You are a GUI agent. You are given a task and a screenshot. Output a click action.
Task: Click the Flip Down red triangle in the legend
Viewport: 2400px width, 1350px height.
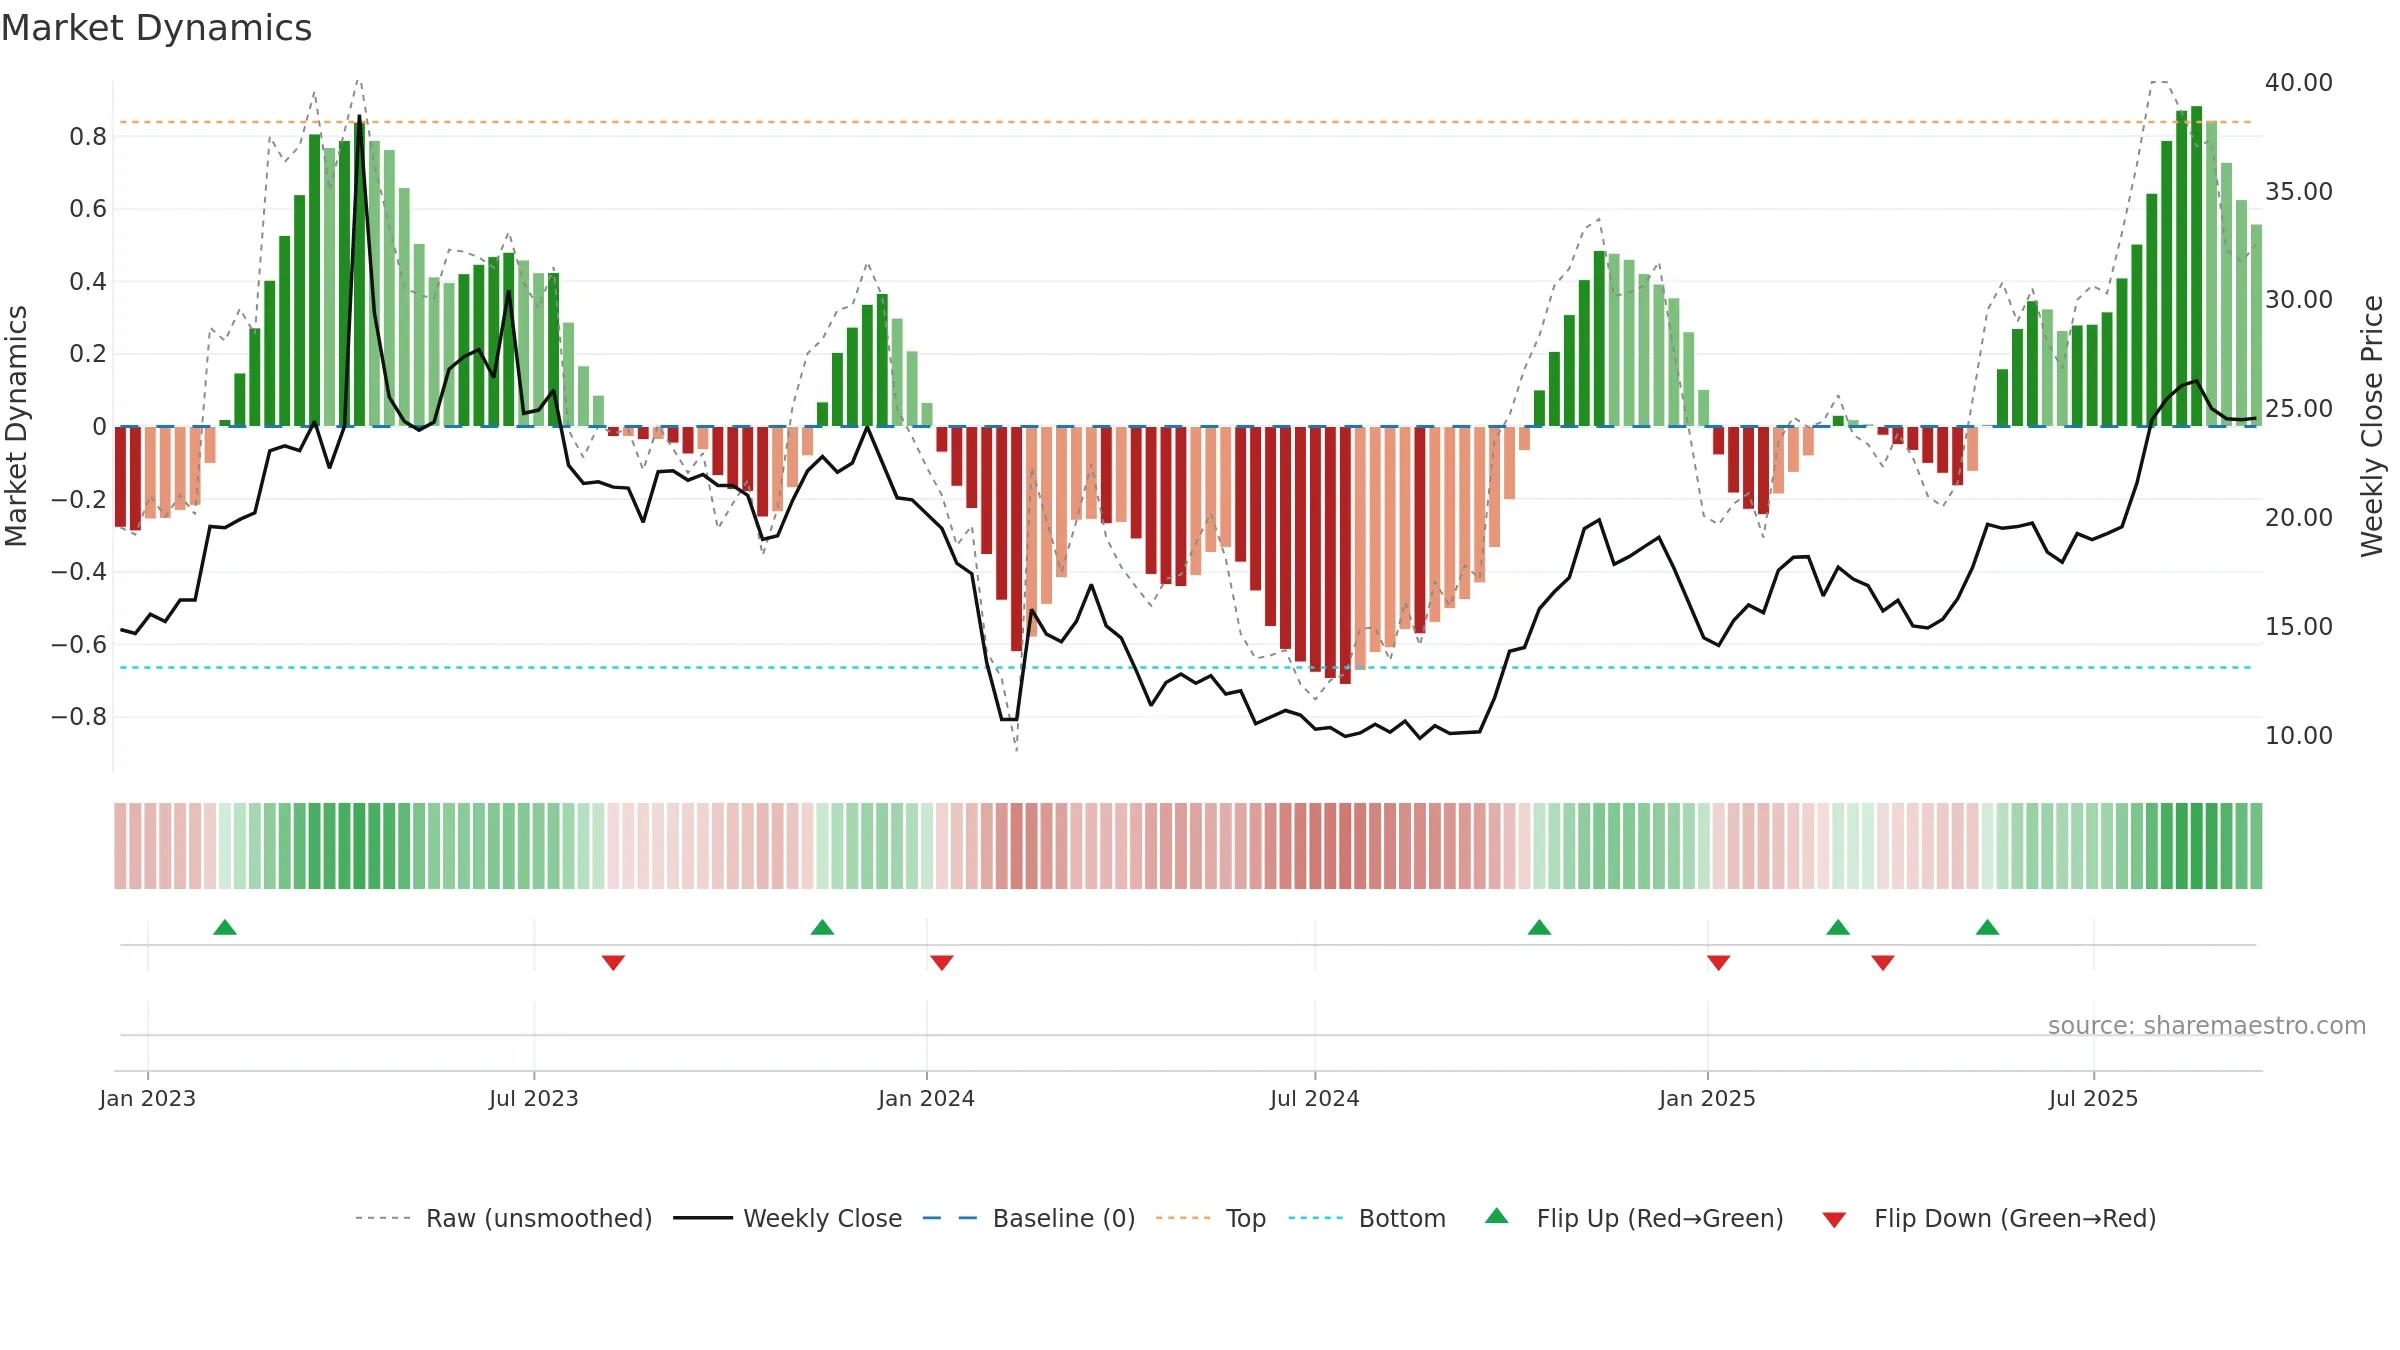(1834, 1220)
